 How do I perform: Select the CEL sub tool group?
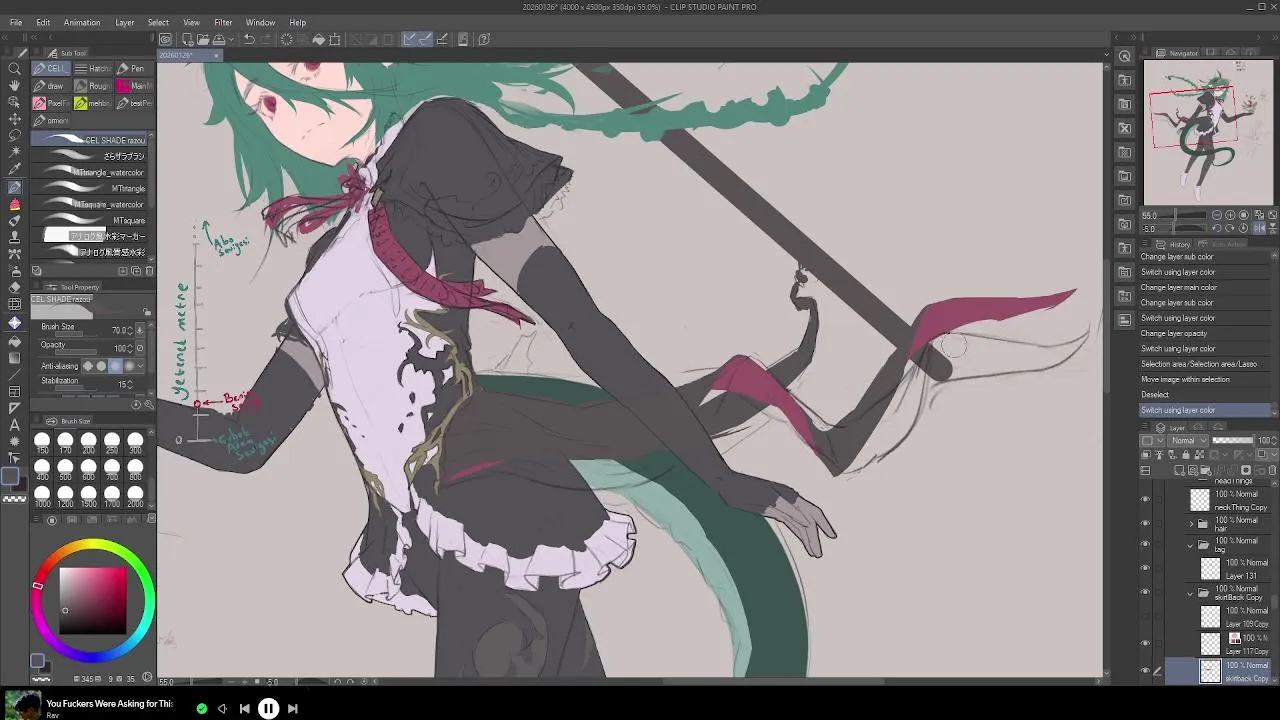[51, 68]
